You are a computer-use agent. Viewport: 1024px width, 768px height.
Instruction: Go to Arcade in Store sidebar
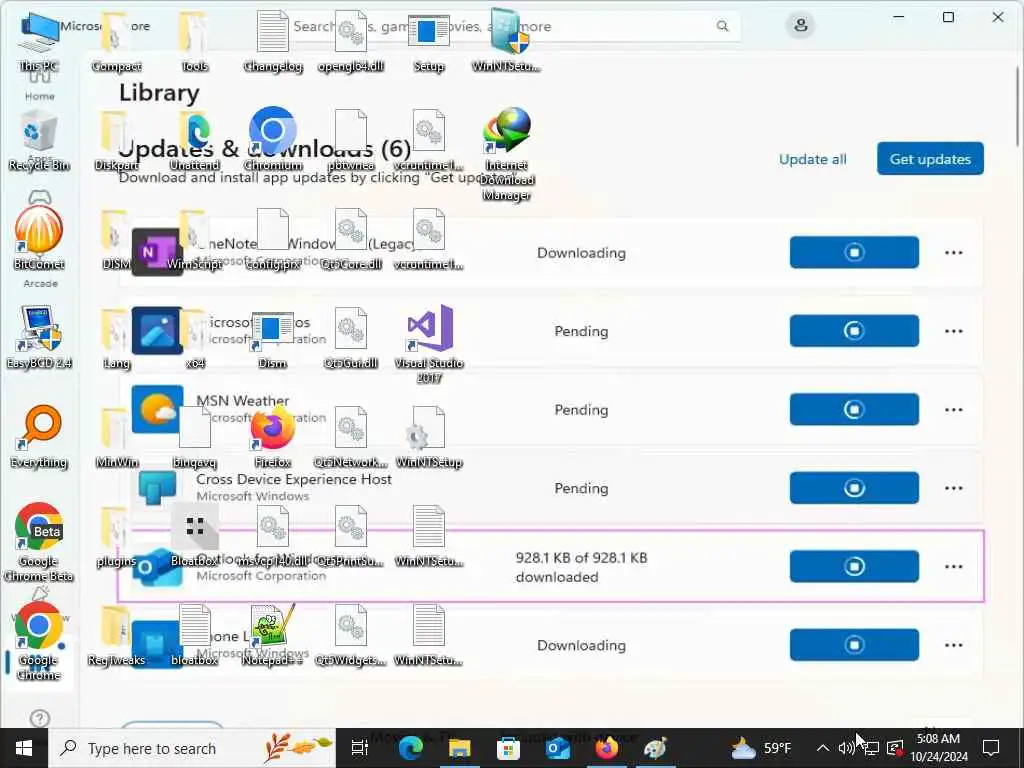coord(40,283)
